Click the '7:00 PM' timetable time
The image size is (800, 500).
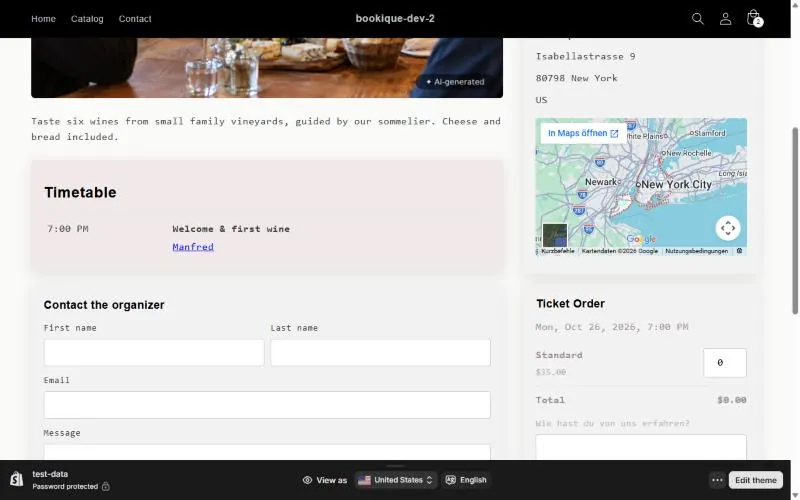(x=68, y=229)
